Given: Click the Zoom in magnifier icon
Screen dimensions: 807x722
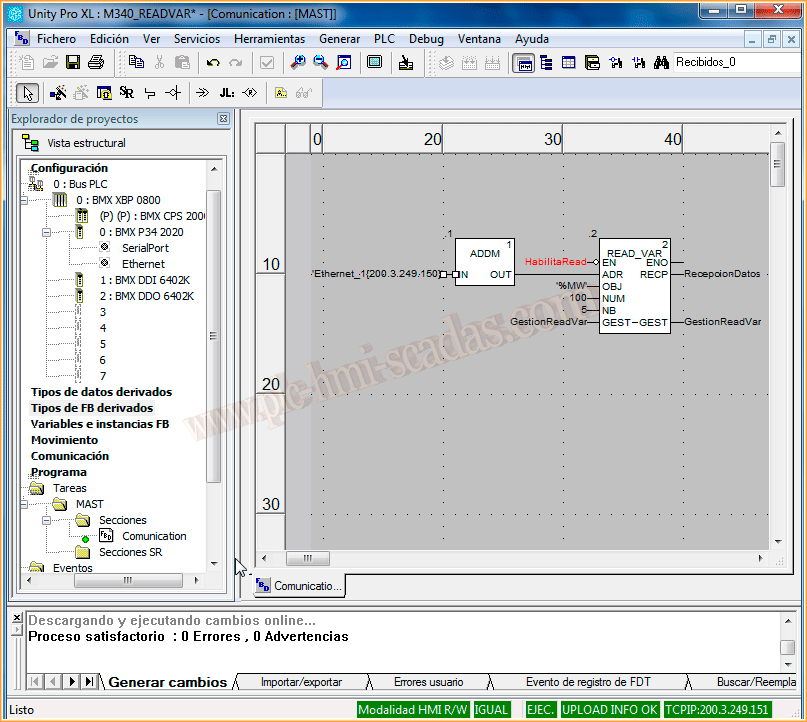Looking at the screenshot, I should click(298, 62).
